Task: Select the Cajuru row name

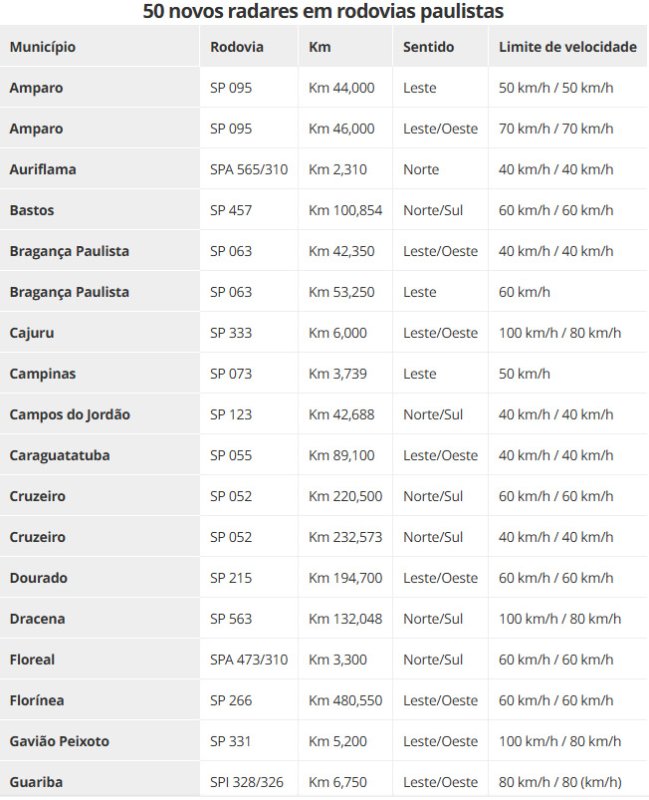Action: tap(31, 333)
